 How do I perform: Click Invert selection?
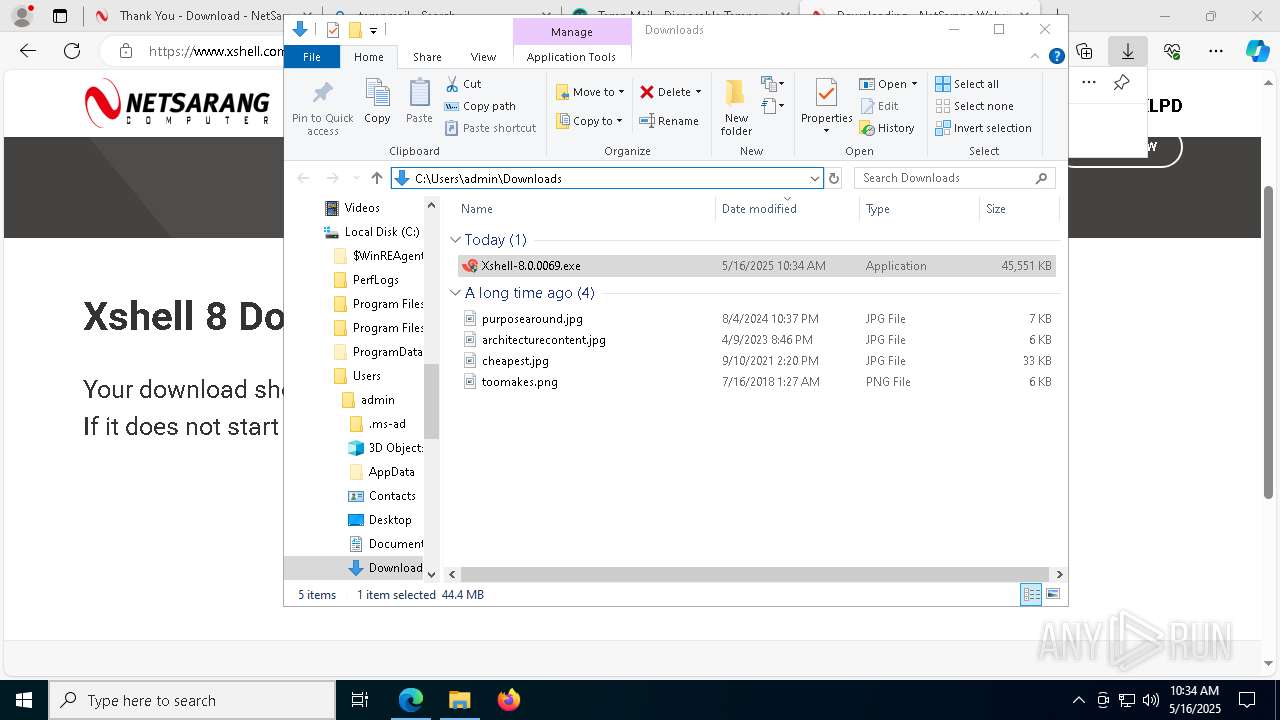pyautogui.click(x=983, y=128)
